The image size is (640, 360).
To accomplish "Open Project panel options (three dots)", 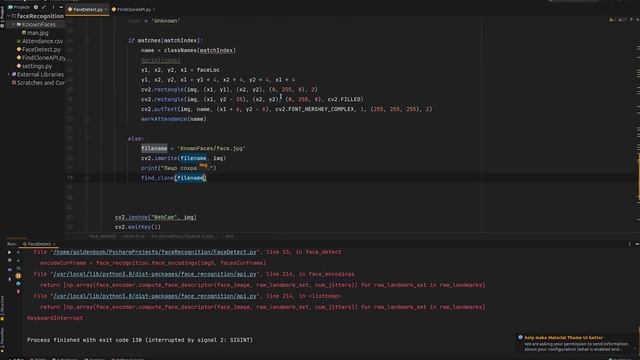I will [53, 7].
